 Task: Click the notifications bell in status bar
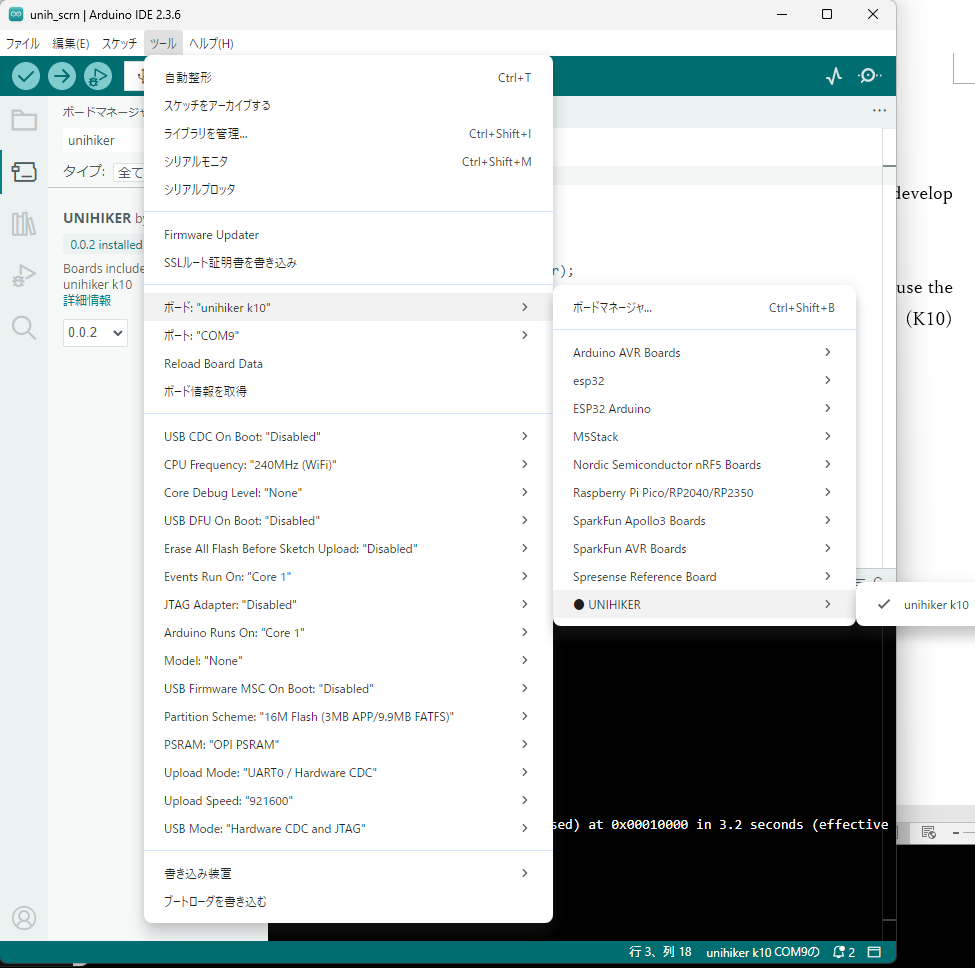[842, 952]
